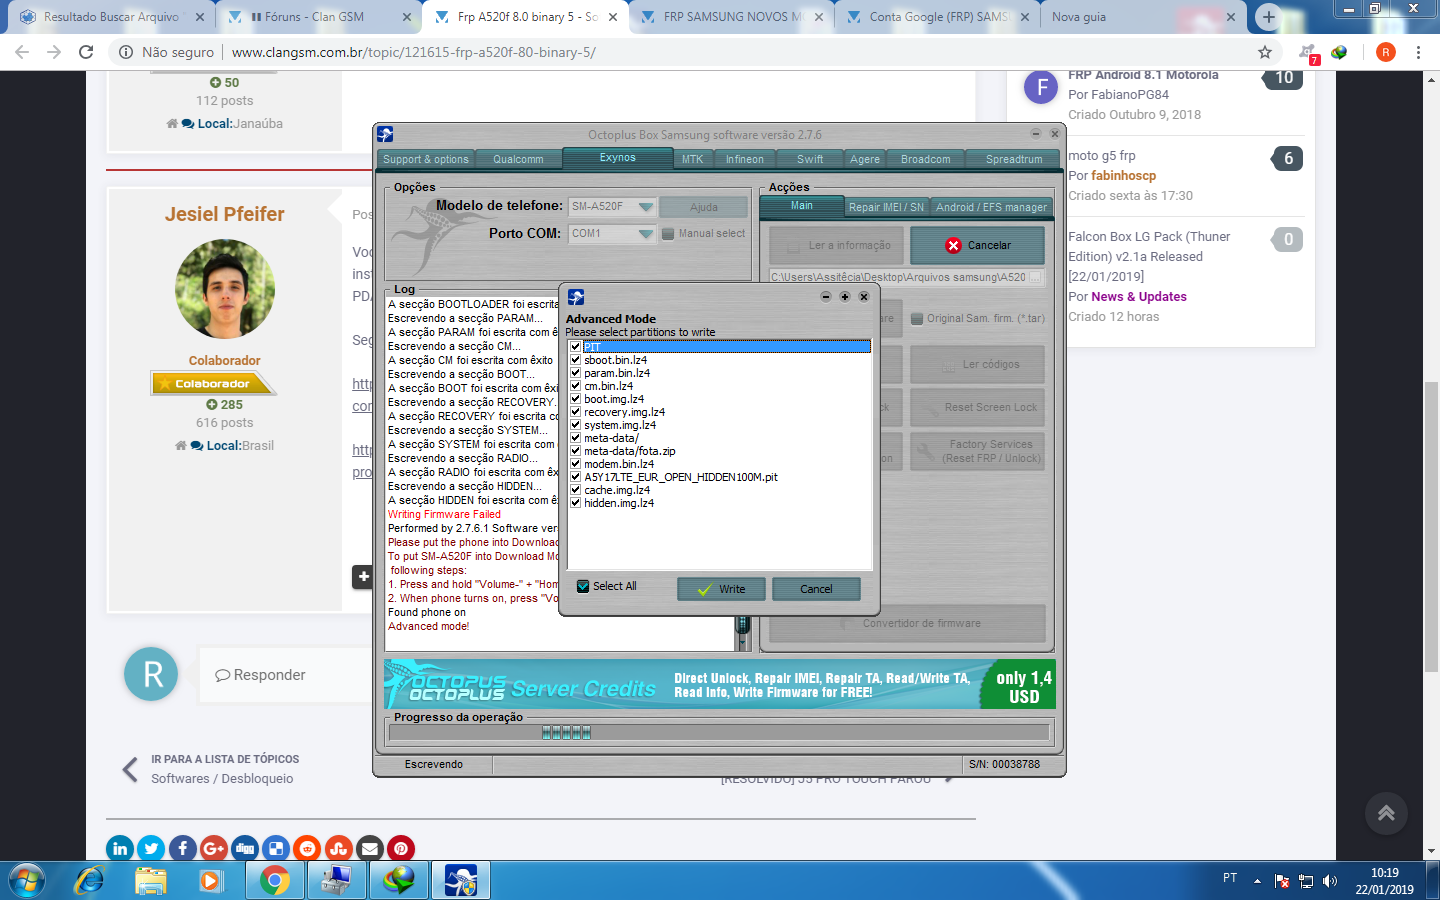Open the Support & options tab
Screen dimensions: 1440x900
click(x=425, y=159)
